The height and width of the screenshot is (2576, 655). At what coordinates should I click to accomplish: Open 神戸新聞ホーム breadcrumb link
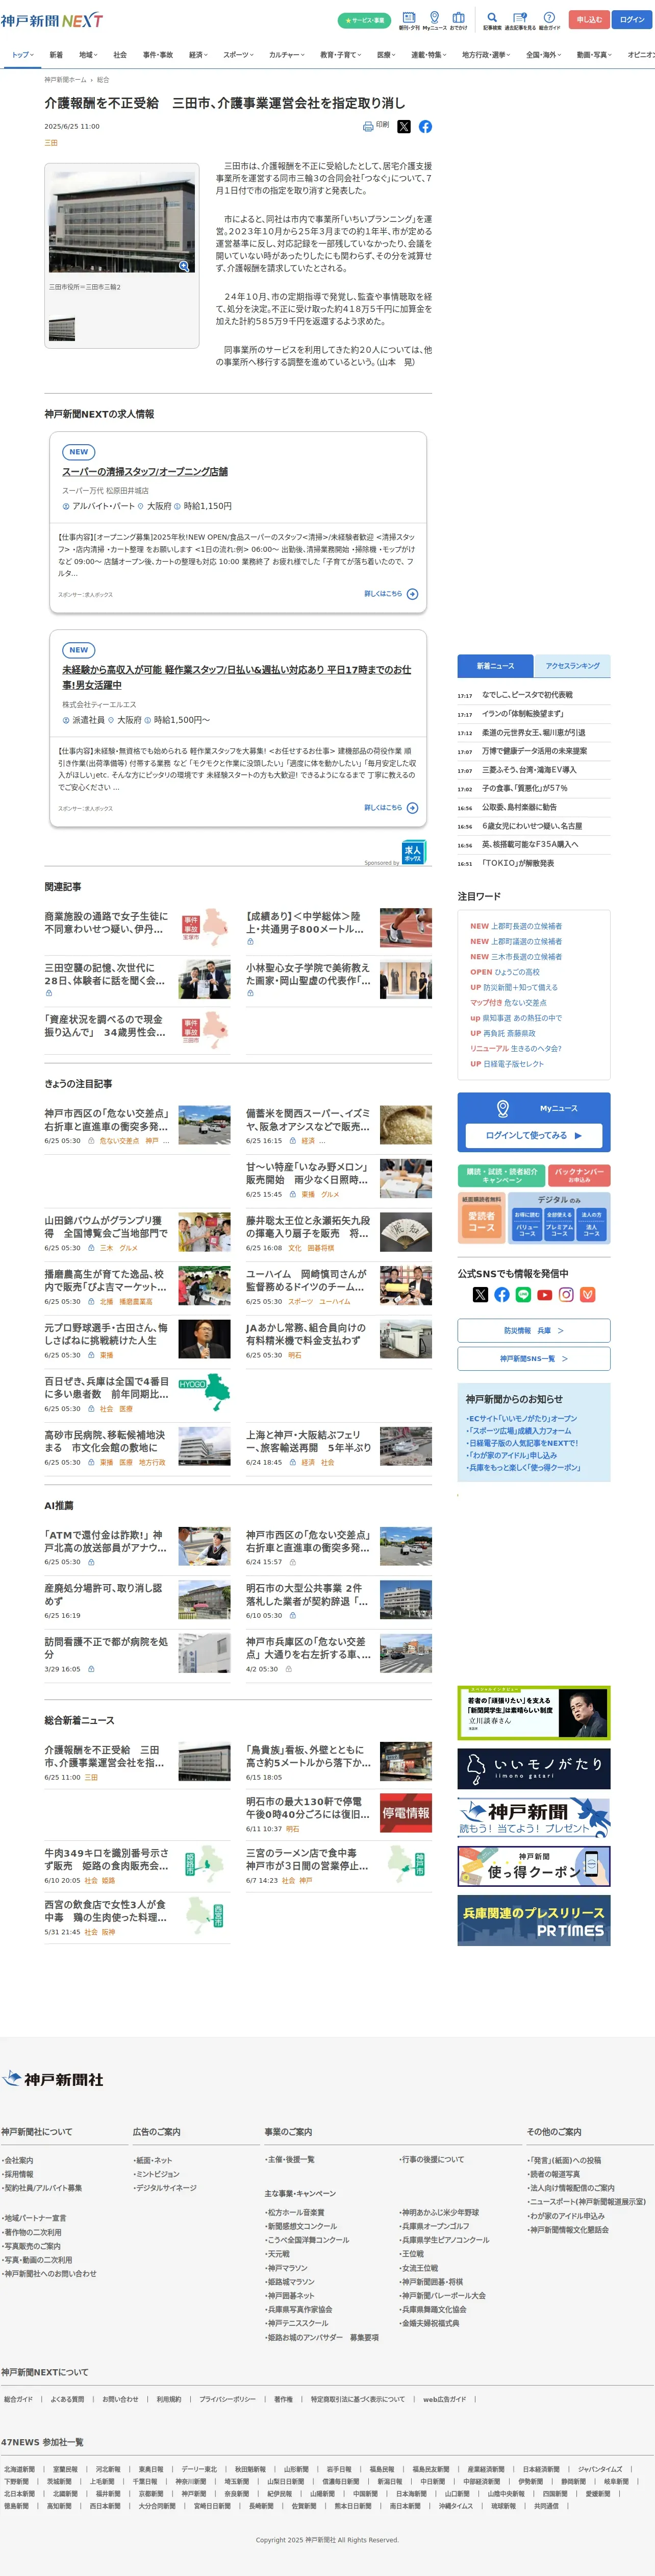tap(65, 80)
